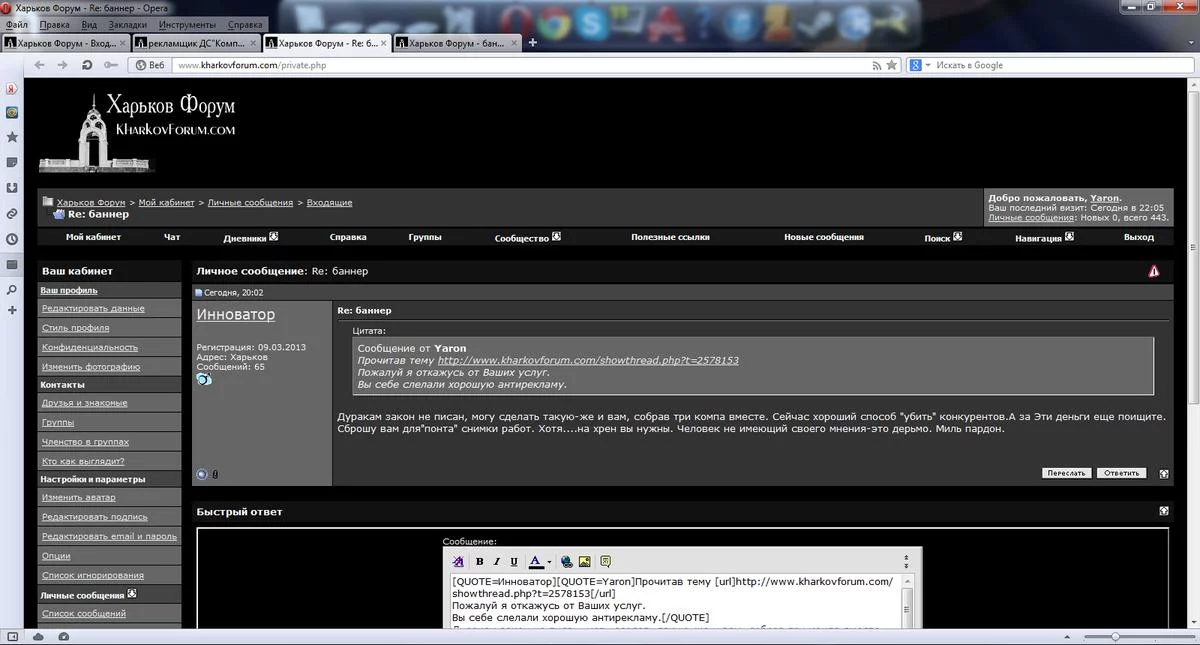Open the Инструменты menu

coord(187,24)
